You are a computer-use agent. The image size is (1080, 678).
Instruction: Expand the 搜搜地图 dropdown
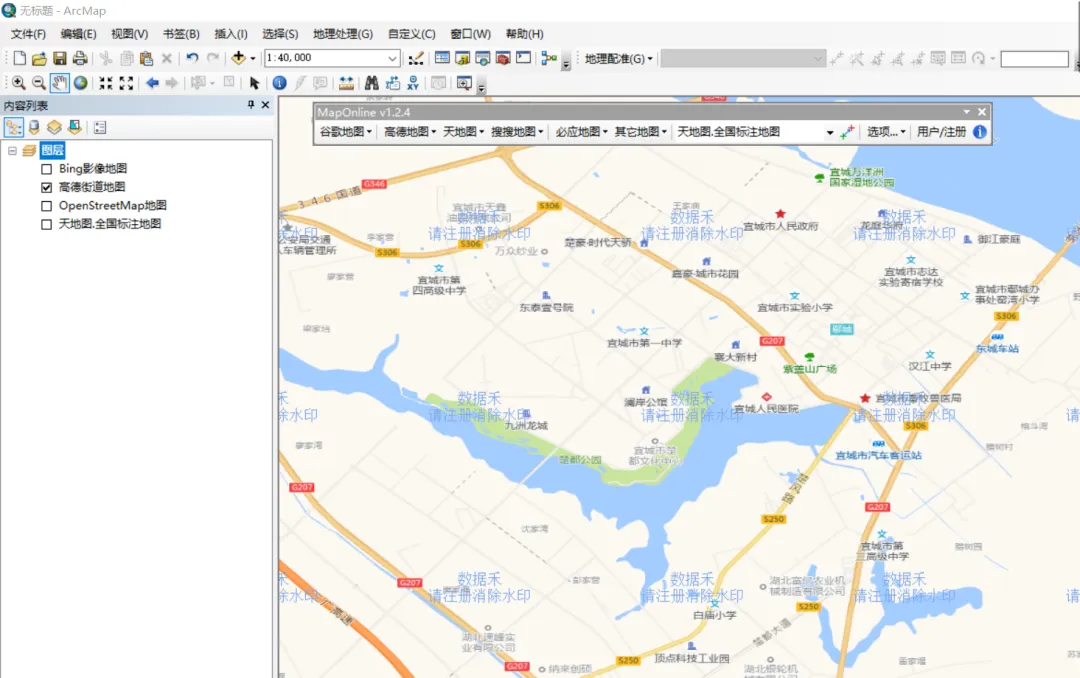coord(517,132)
